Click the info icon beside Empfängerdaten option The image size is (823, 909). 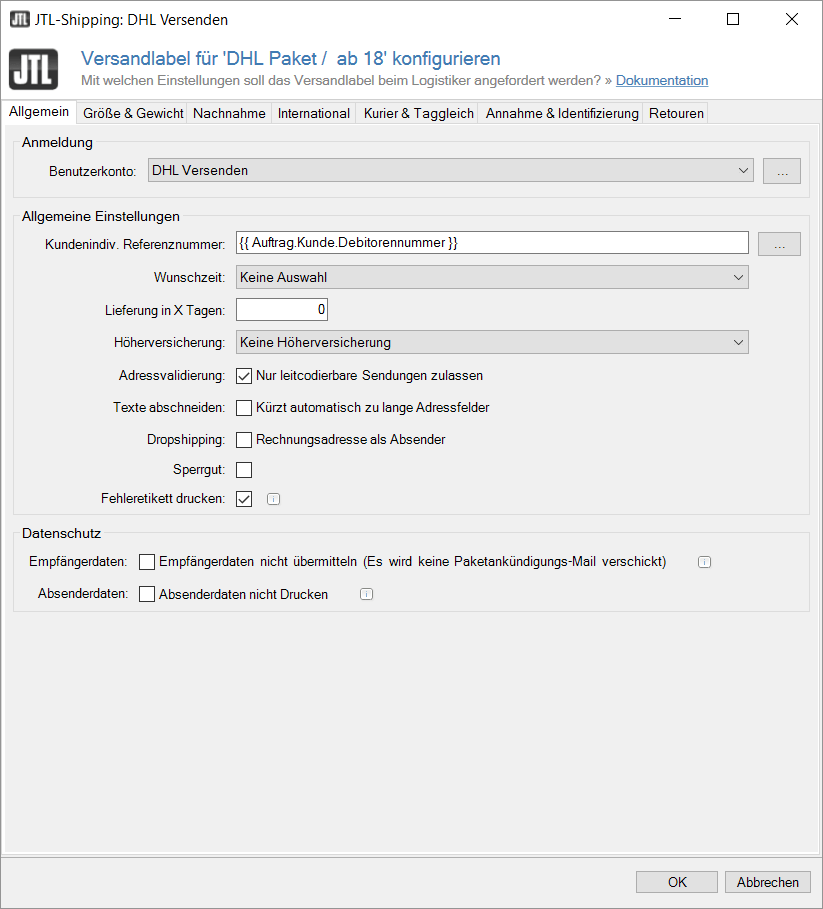point(704,562)
